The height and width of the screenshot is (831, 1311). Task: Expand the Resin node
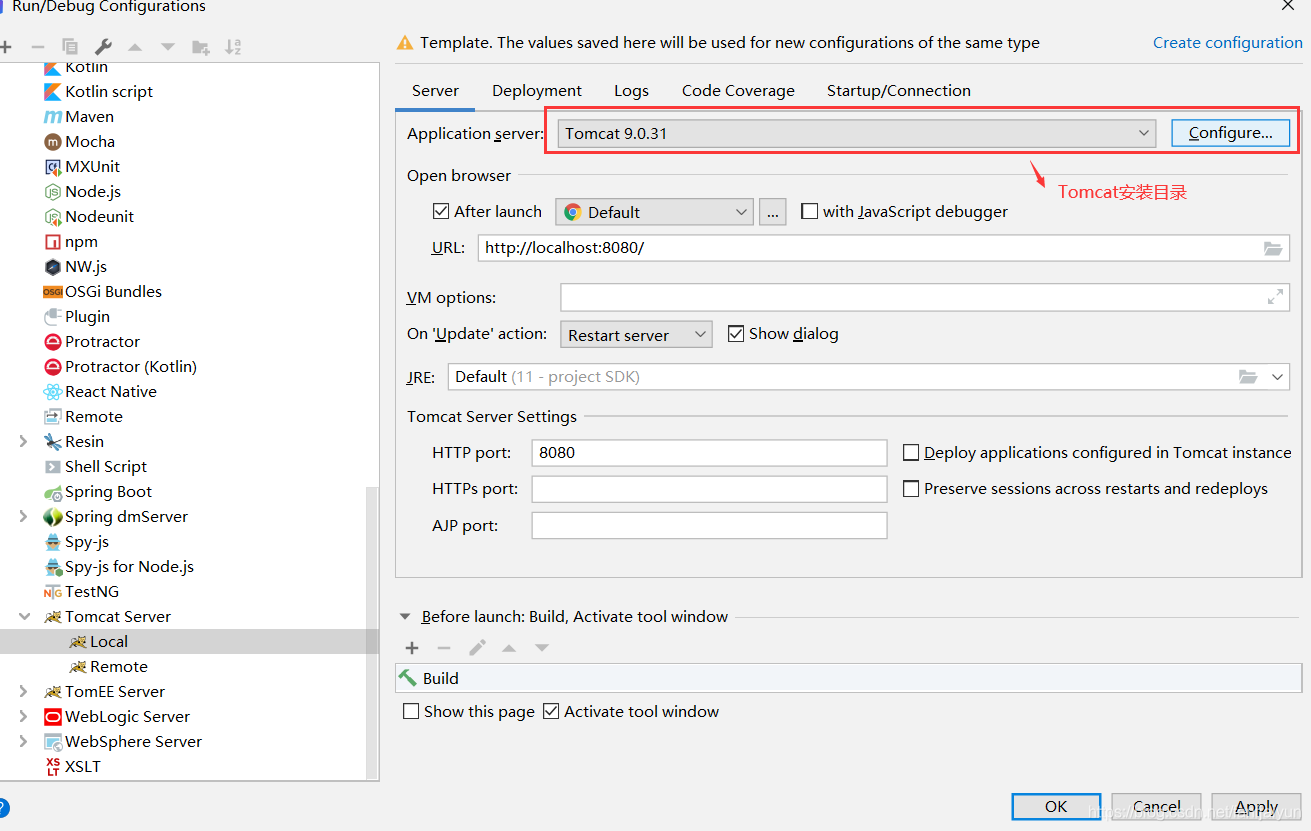tap(23, 442)
